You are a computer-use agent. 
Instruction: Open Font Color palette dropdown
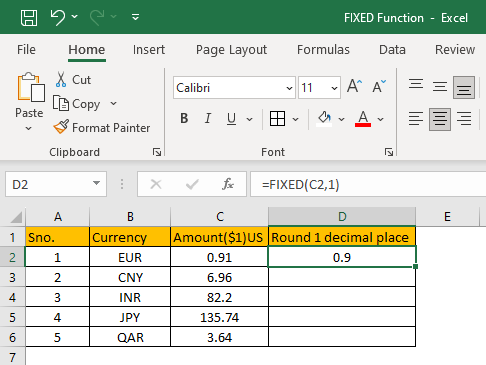tap(381, 119)
